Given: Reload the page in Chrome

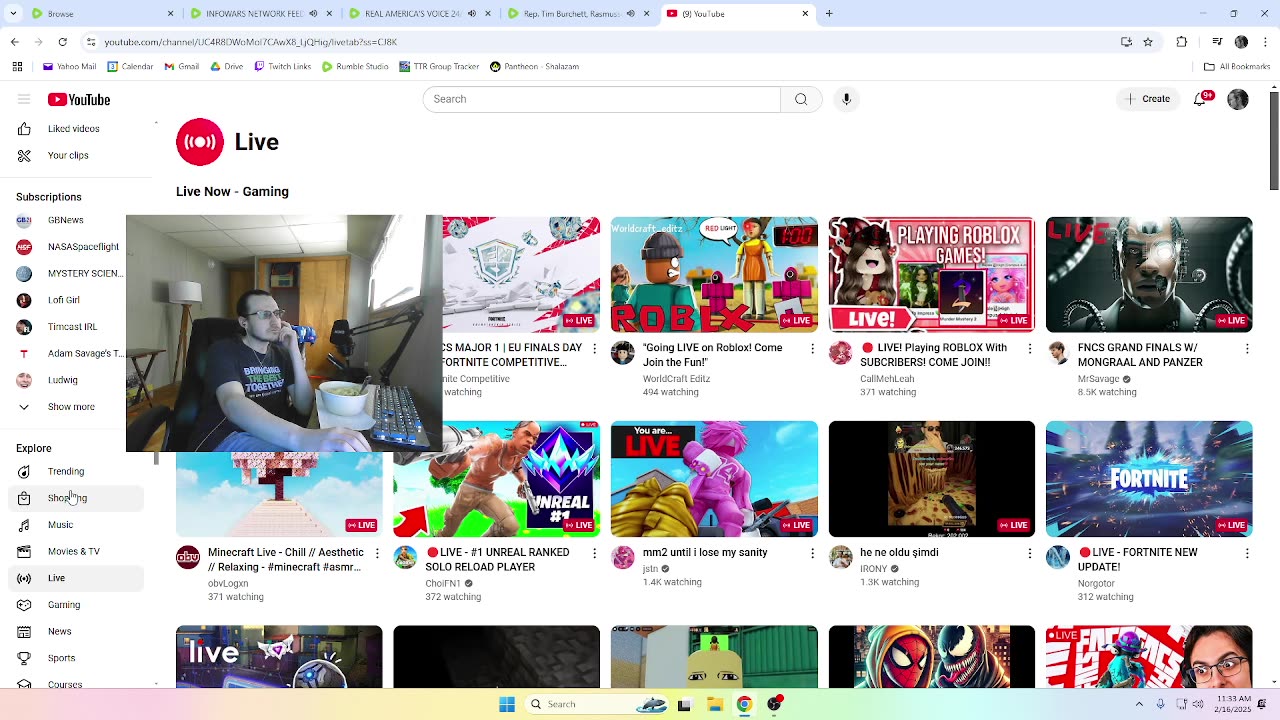Looking at the screenshot, I should (x=62, y=42).
